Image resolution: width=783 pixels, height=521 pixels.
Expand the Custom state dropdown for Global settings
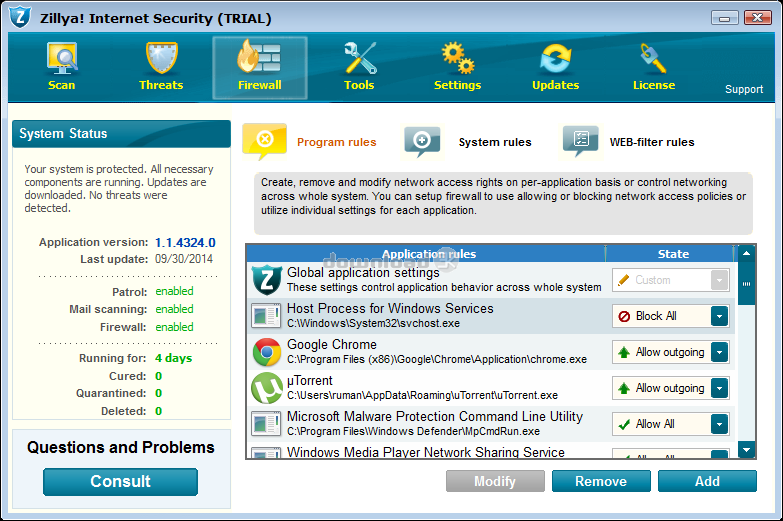coord(719,280)
